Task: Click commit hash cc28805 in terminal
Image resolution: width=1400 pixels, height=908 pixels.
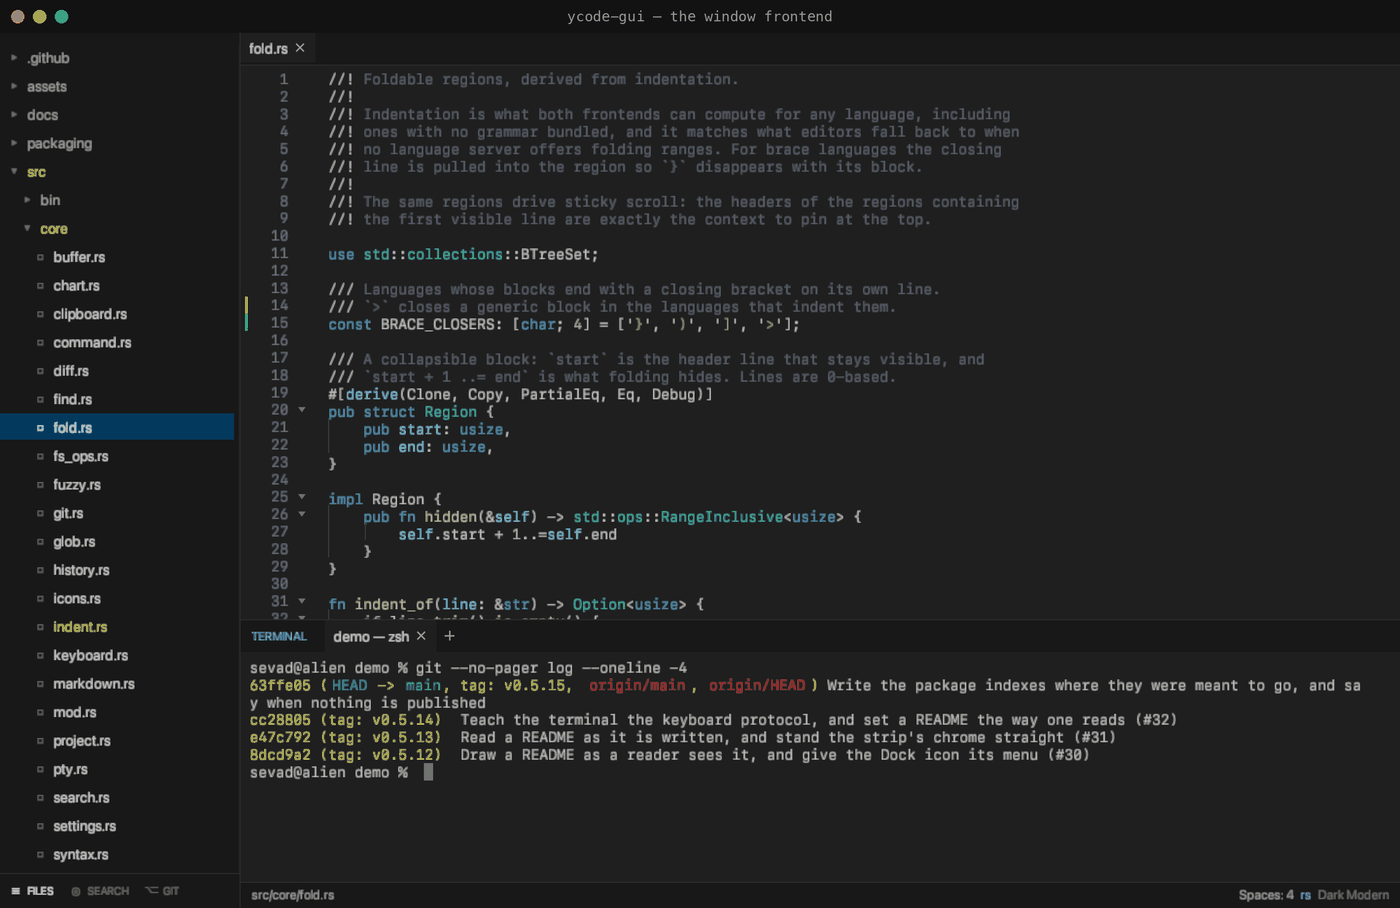Action: [x=280, y=720]
